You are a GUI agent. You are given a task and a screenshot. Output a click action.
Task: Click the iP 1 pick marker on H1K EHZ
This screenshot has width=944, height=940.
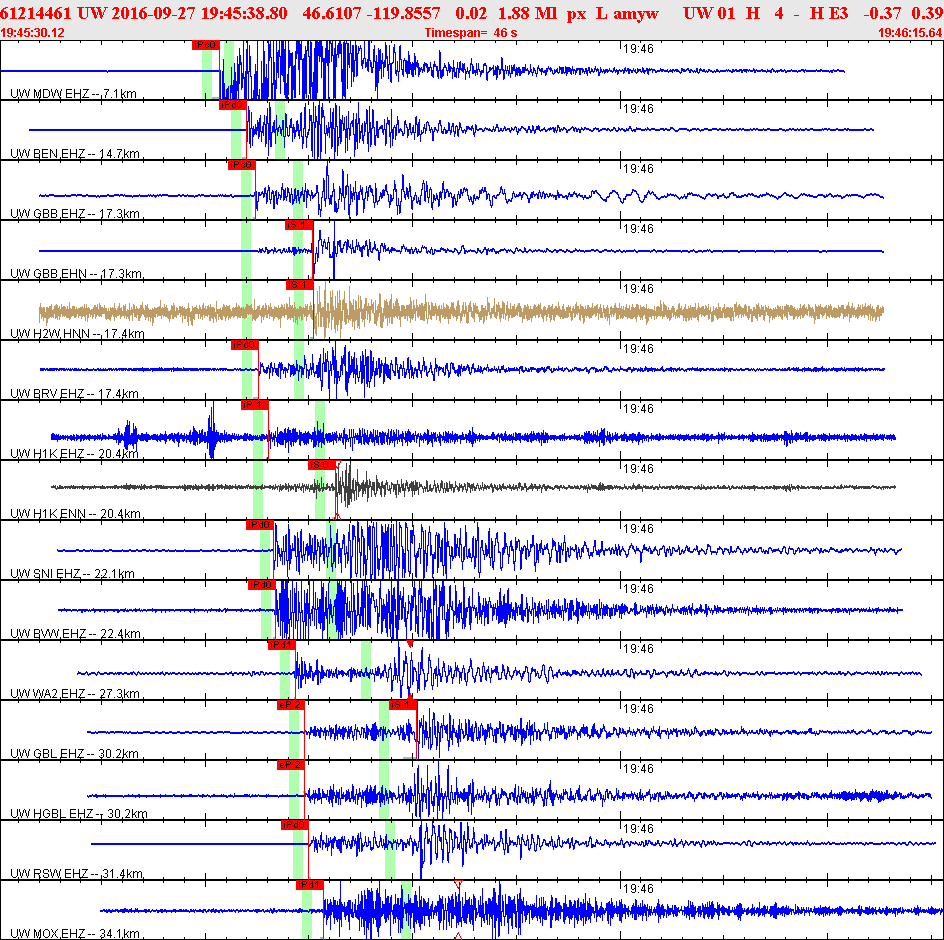[x=254, y=405]
